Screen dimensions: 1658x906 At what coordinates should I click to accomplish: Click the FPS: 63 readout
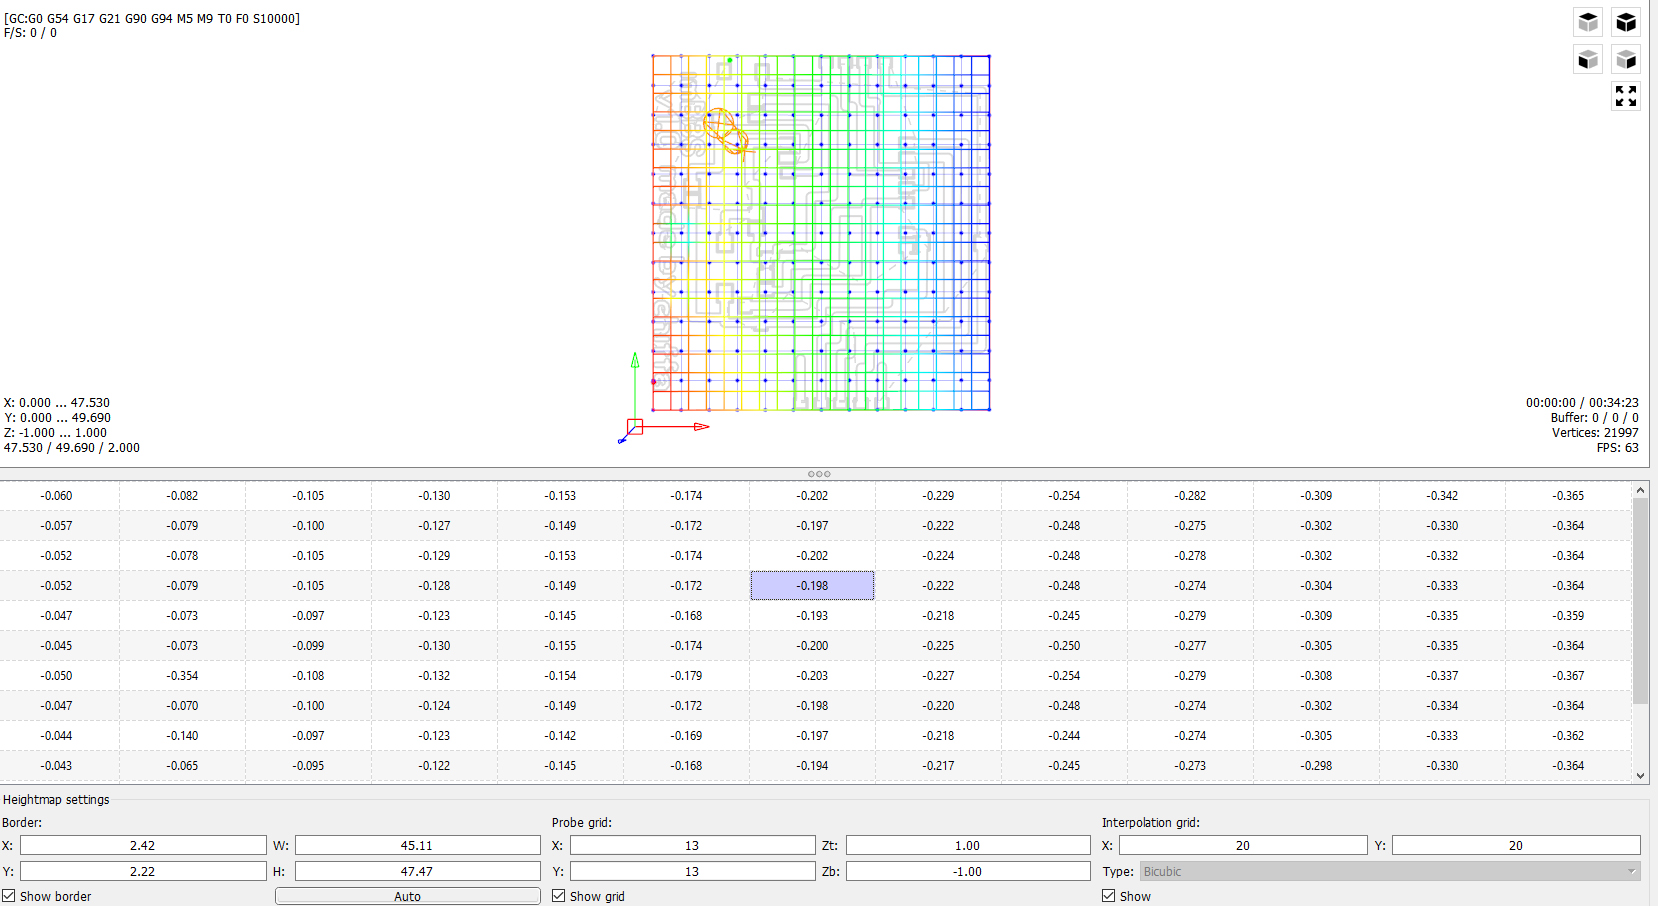pyautogui.click(x=1617, y=448)
